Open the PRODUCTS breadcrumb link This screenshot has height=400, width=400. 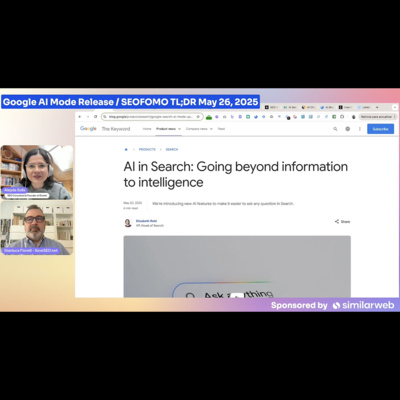[147, 149]
